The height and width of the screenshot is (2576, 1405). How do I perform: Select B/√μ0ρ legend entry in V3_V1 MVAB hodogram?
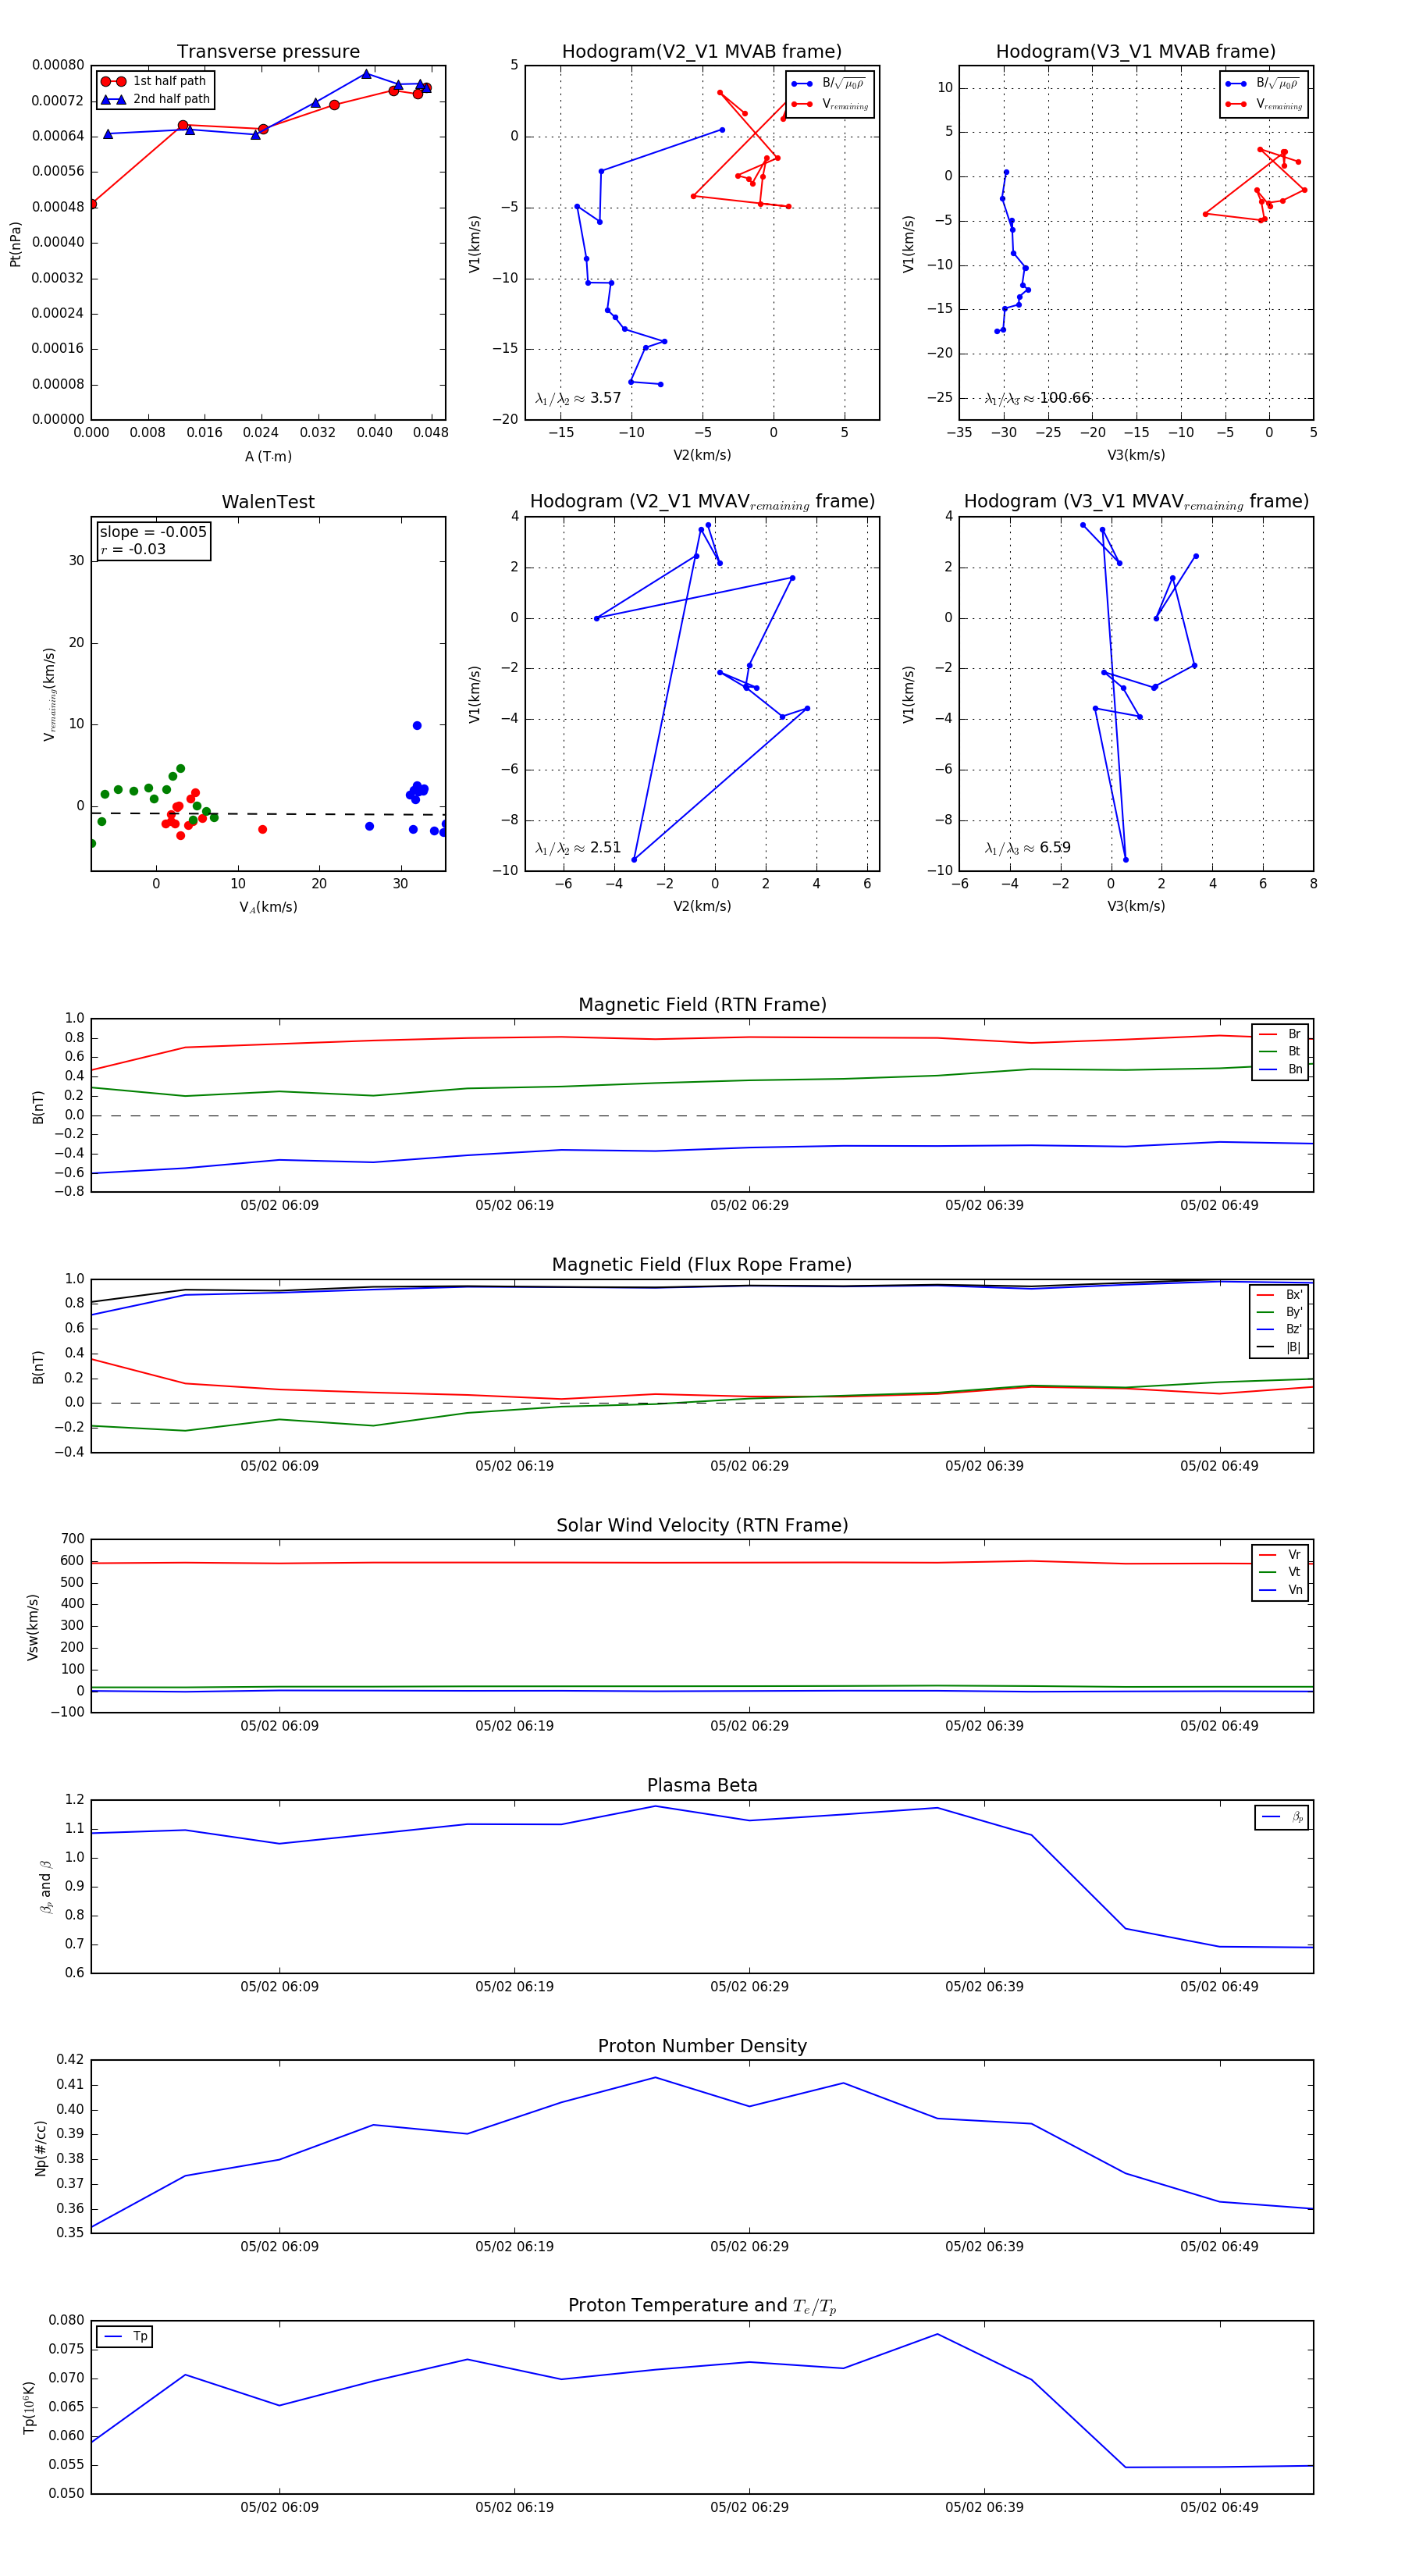(1263, 84)
